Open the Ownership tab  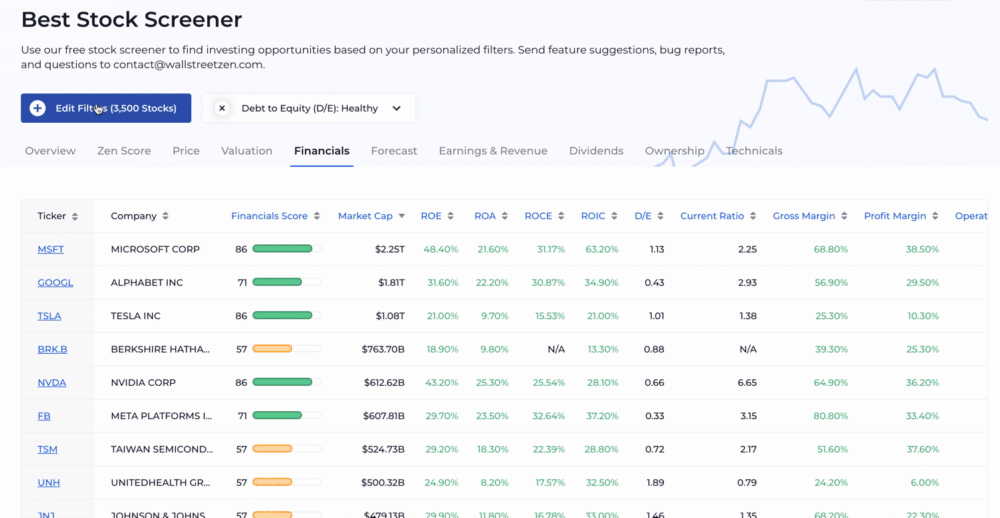point(675,151)
